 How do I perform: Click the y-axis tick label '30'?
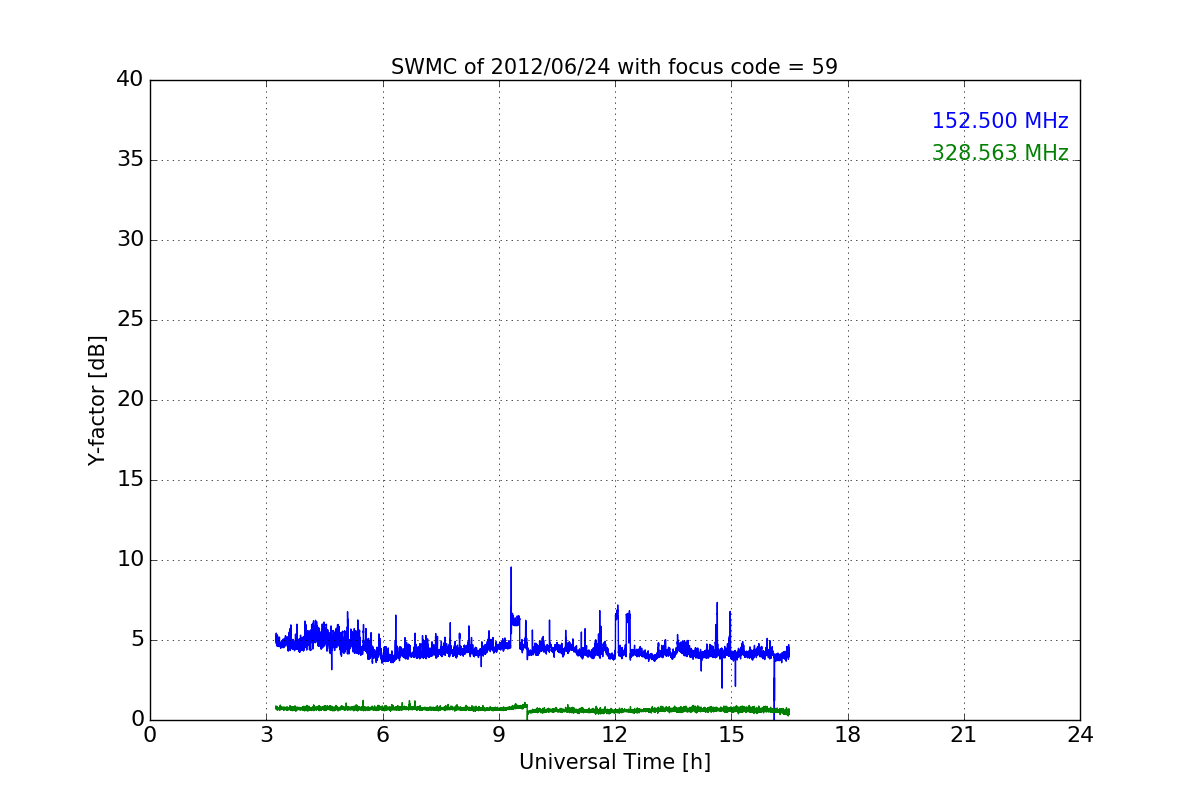point(130,240)
